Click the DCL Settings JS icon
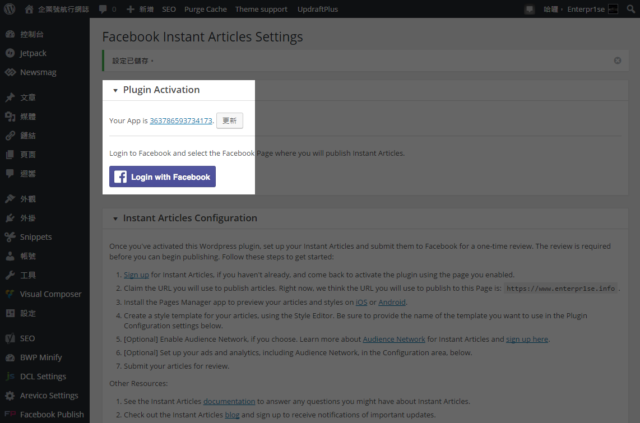Image resolution: width=640 pixels, height=423 pixels. click(10, 376)
